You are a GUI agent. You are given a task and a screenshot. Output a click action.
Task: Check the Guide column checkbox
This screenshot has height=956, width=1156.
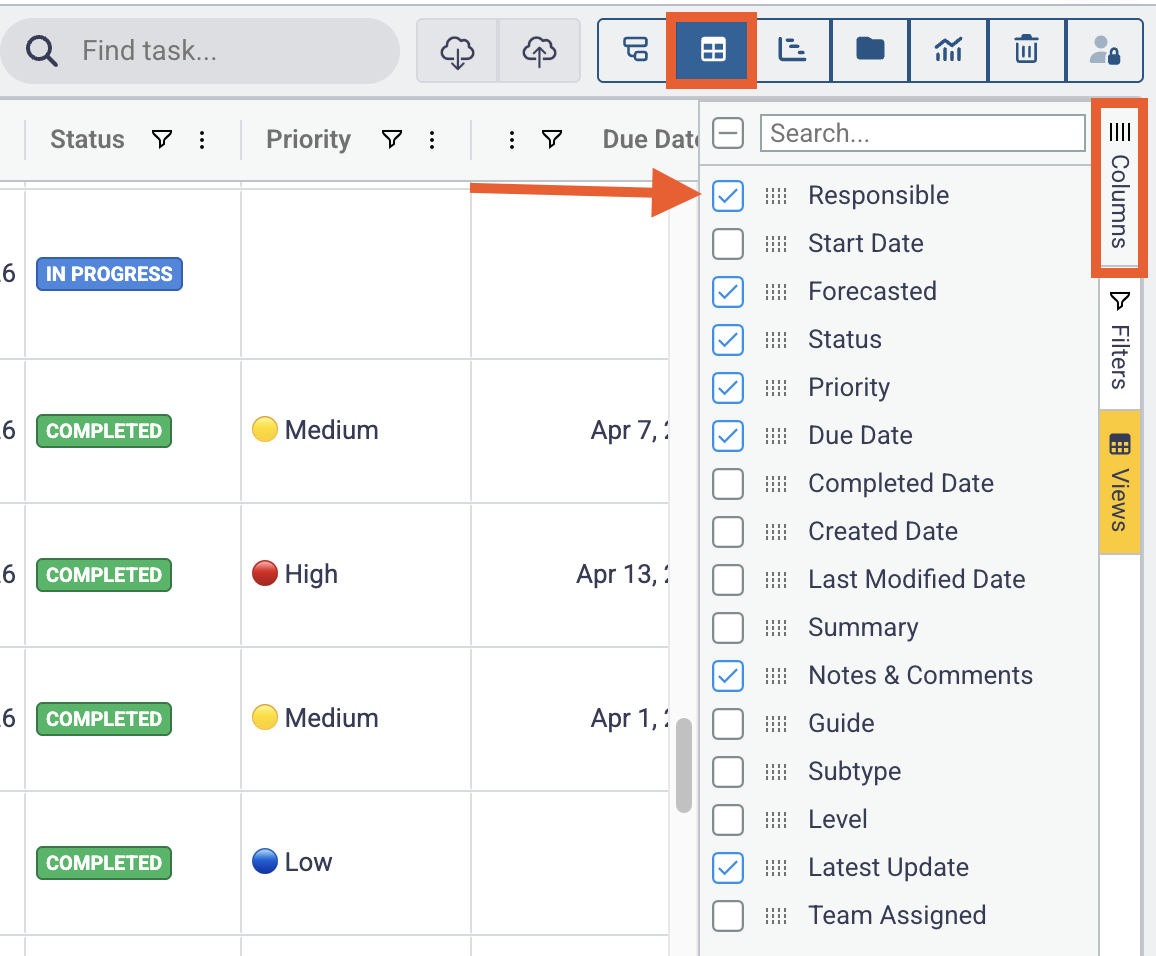click(728, 724)
